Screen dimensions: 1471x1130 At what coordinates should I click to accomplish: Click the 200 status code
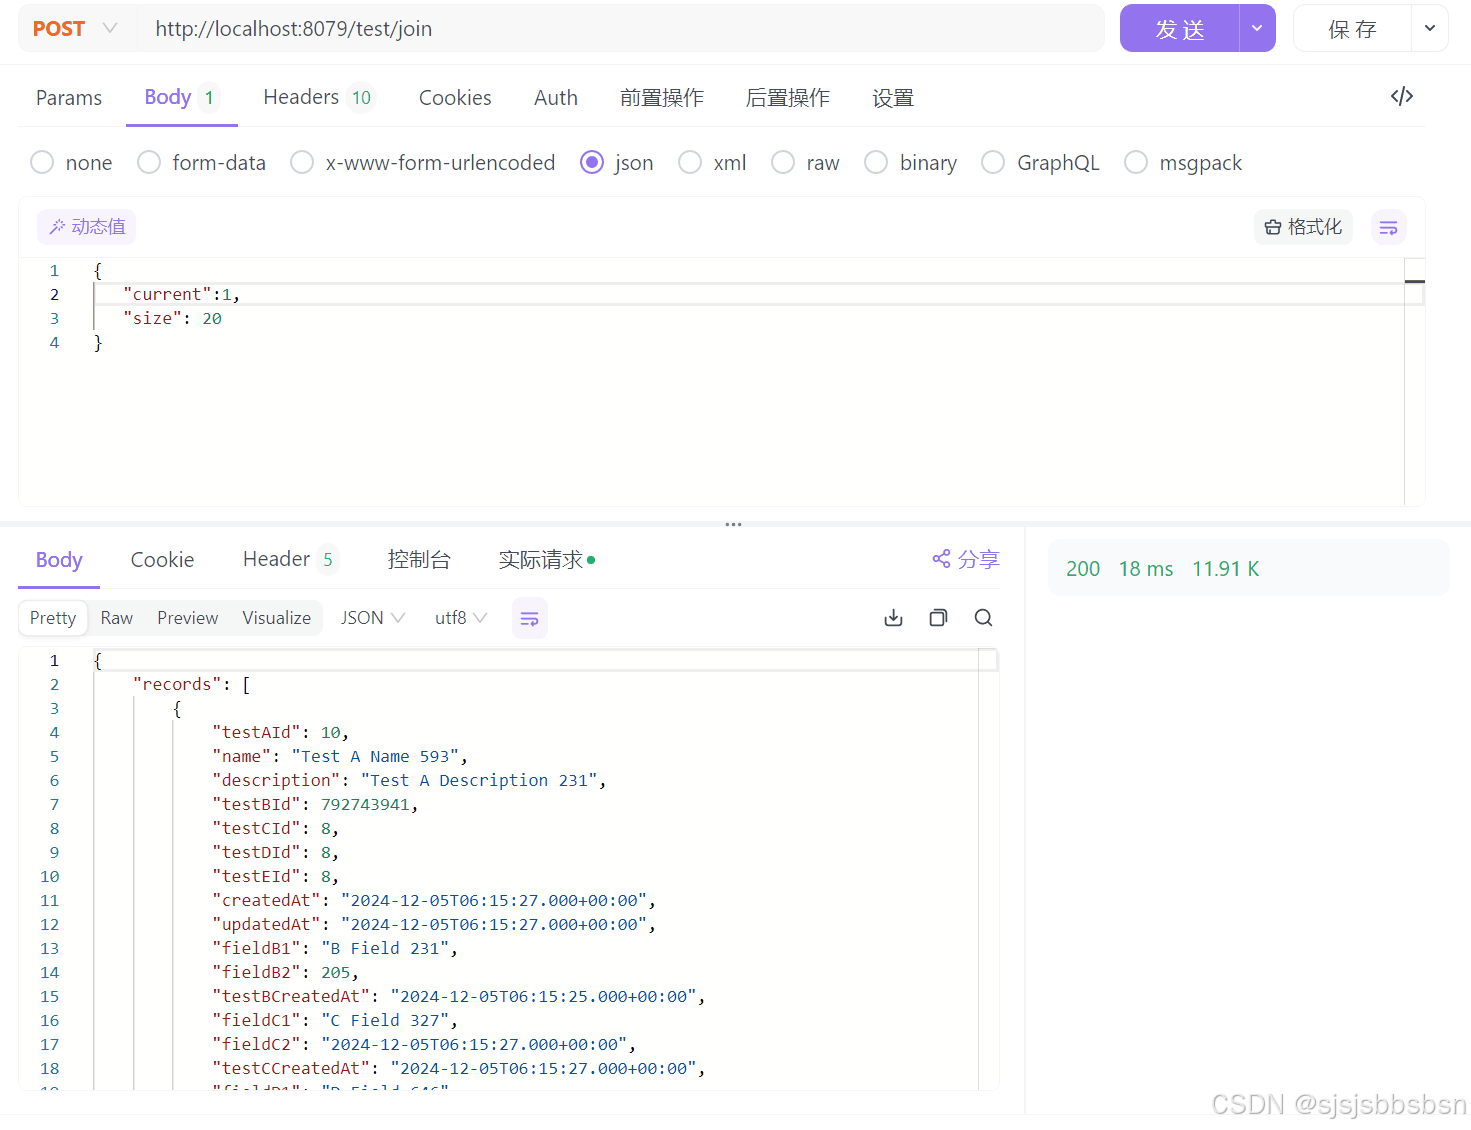[1082, 569]
